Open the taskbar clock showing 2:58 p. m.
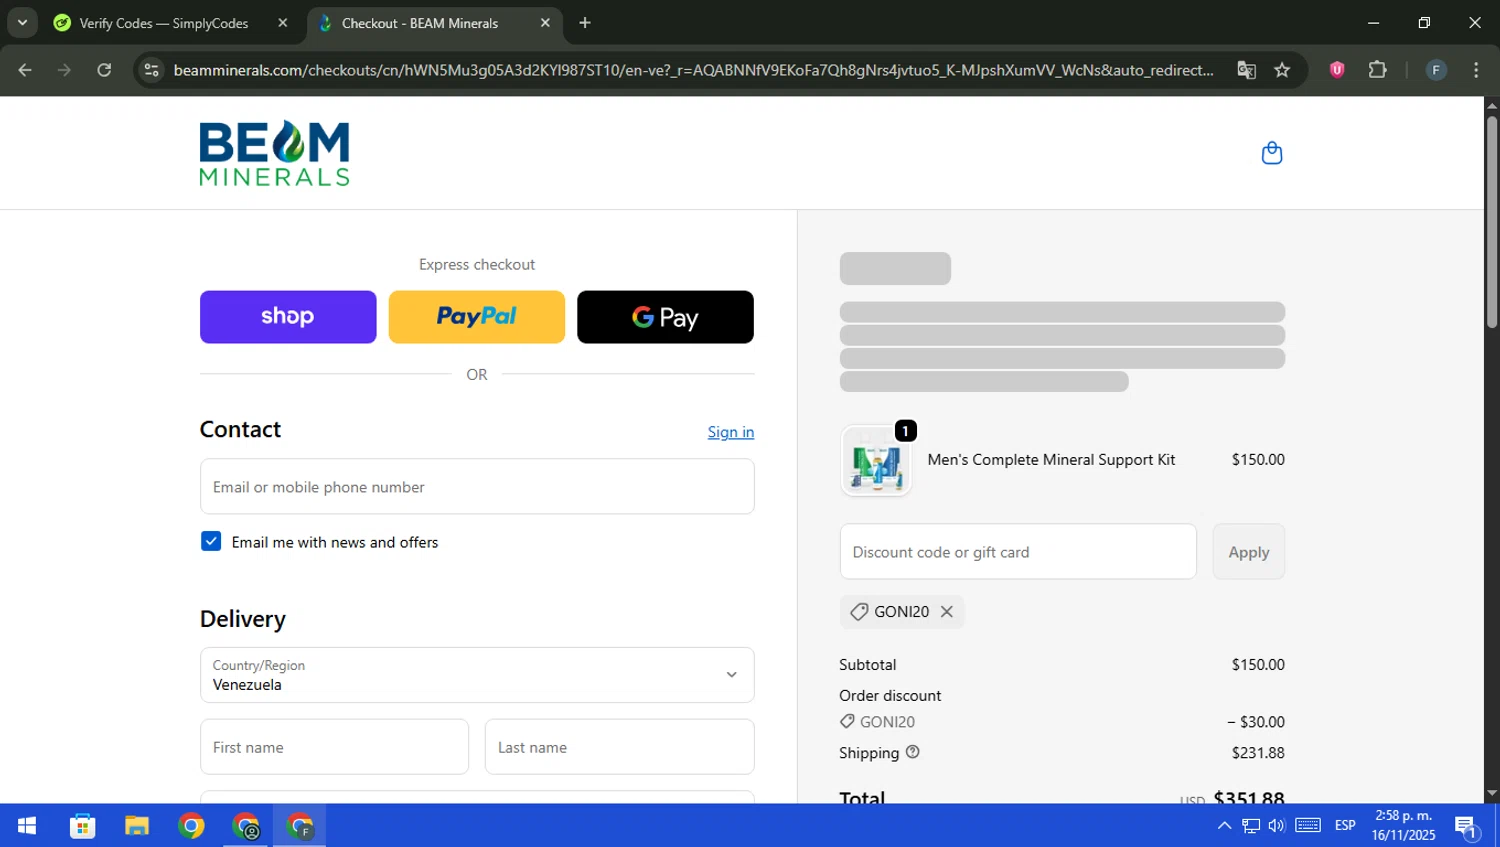Viewport: 1500px width, 847px height. [x=1403, y=825]
